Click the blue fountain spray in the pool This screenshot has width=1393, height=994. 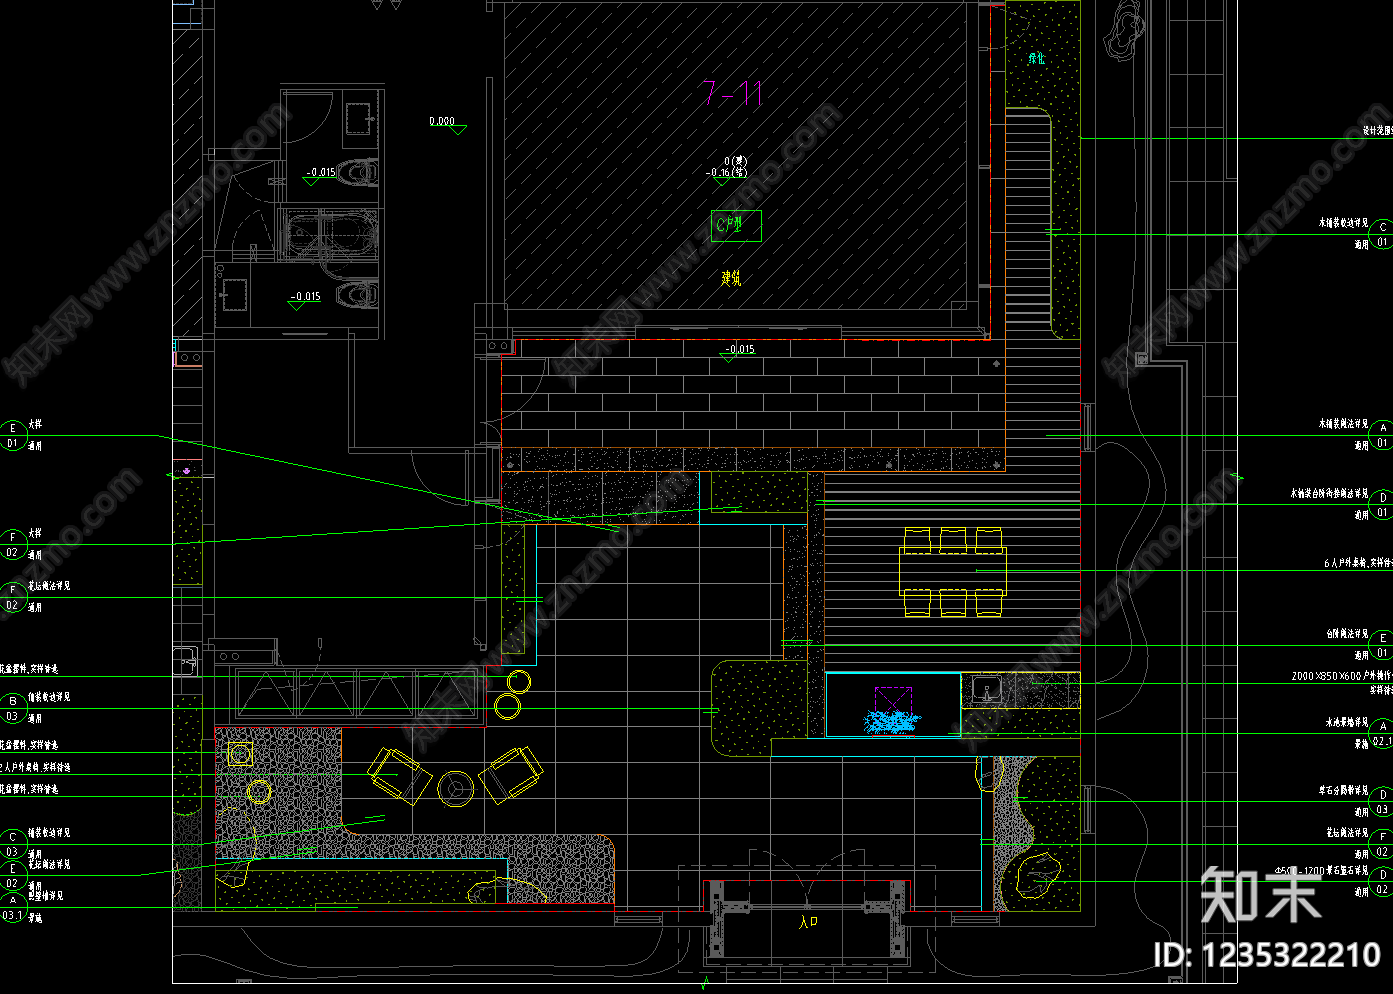tap(891, 720)
